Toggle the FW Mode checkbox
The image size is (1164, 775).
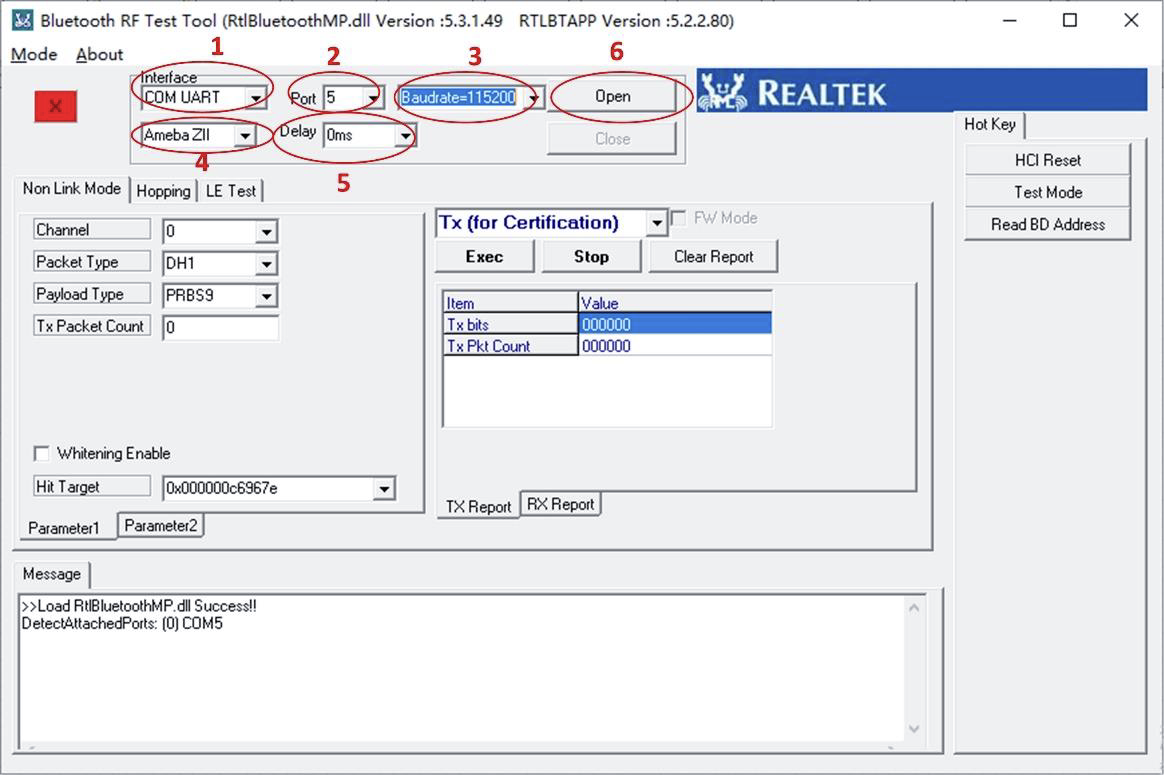tap(678, 218)
